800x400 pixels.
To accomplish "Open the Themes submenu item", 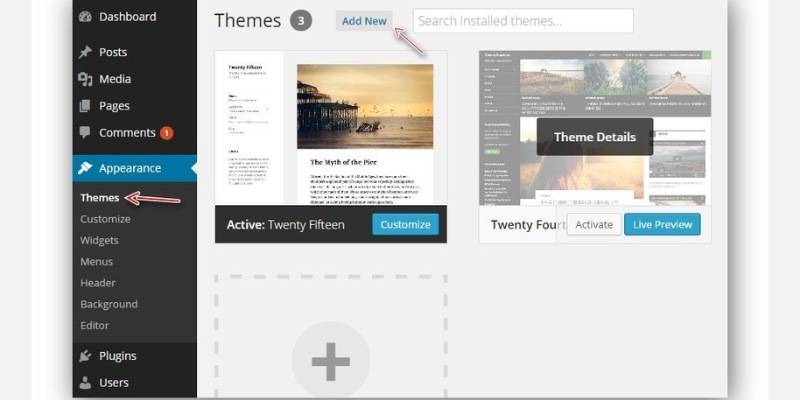I will click(x=100, y=198).
